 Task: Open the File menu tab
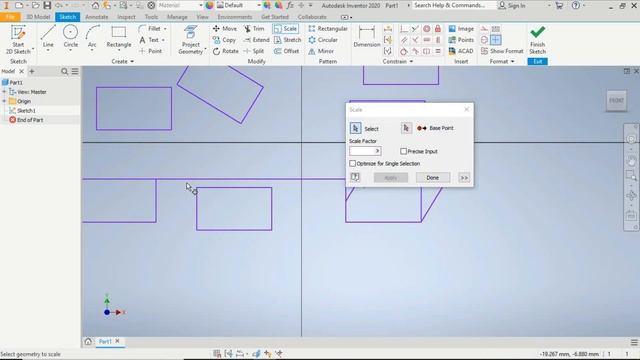pyautogui.click(x=11, y=17)
